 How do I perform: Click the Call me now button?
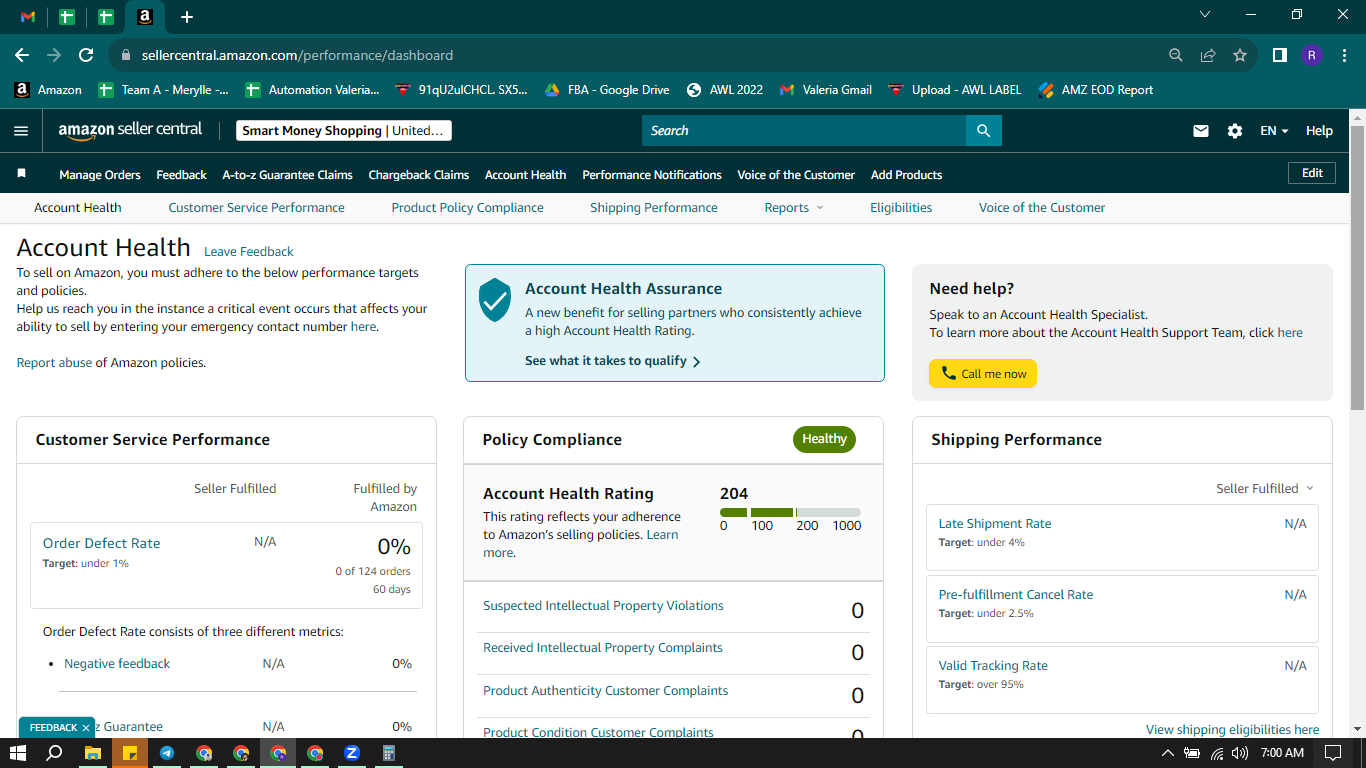tap(983, 374)
